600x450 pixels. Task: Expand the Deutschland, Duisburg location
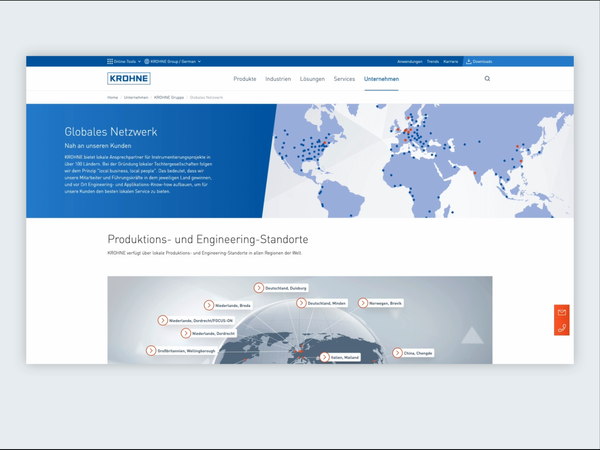(281, 288)
